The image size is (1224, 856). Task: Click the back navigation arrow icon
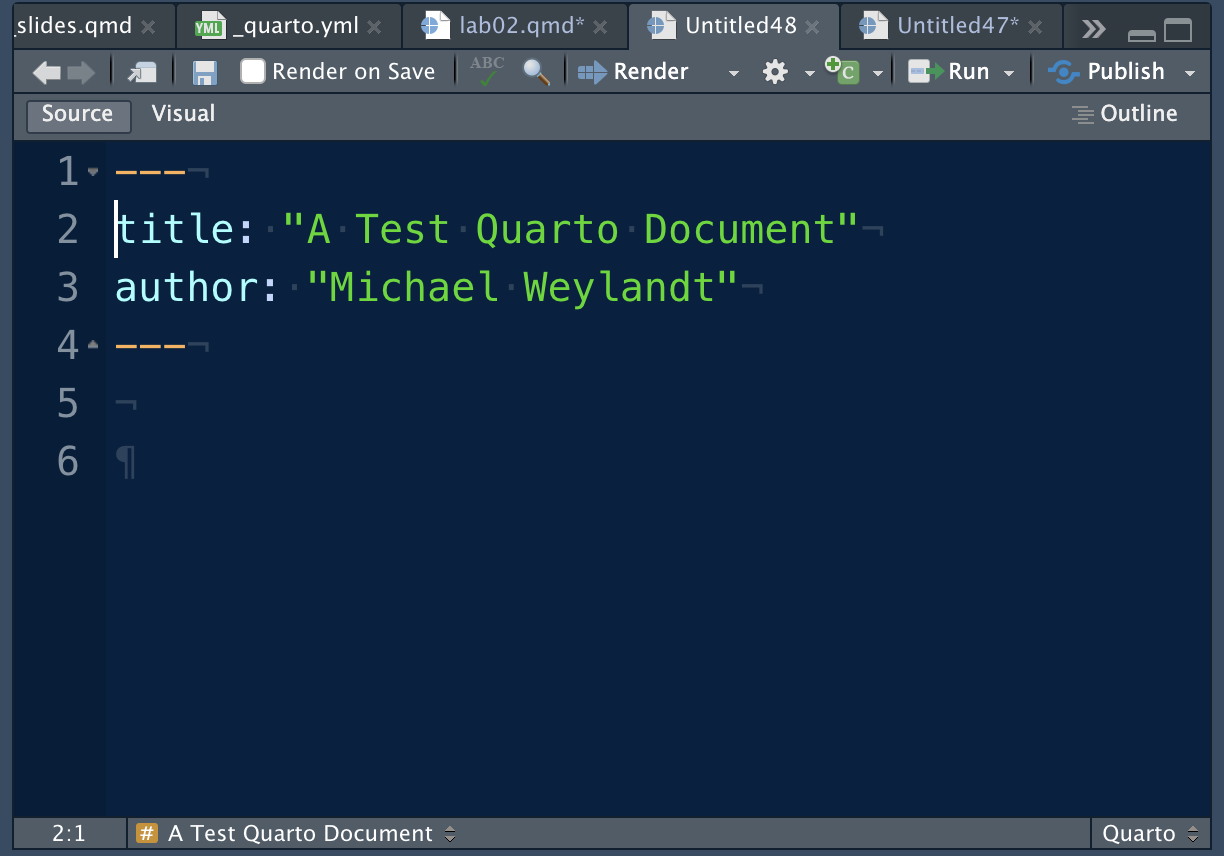click(46, 72)
